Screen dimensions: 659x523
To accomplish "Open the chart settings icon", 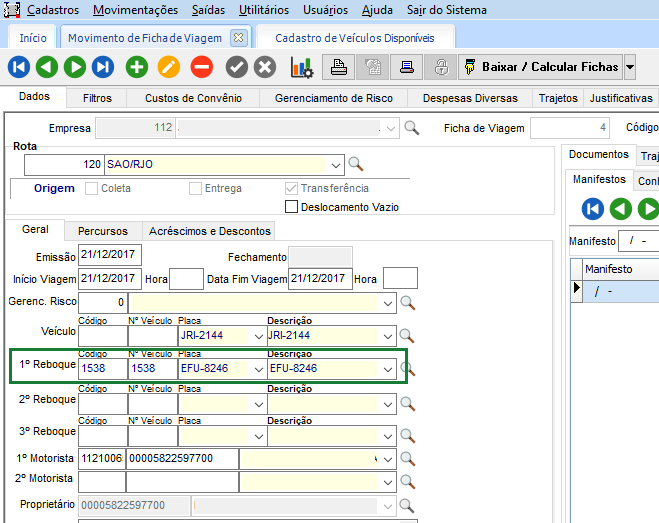I will point(302,67).
